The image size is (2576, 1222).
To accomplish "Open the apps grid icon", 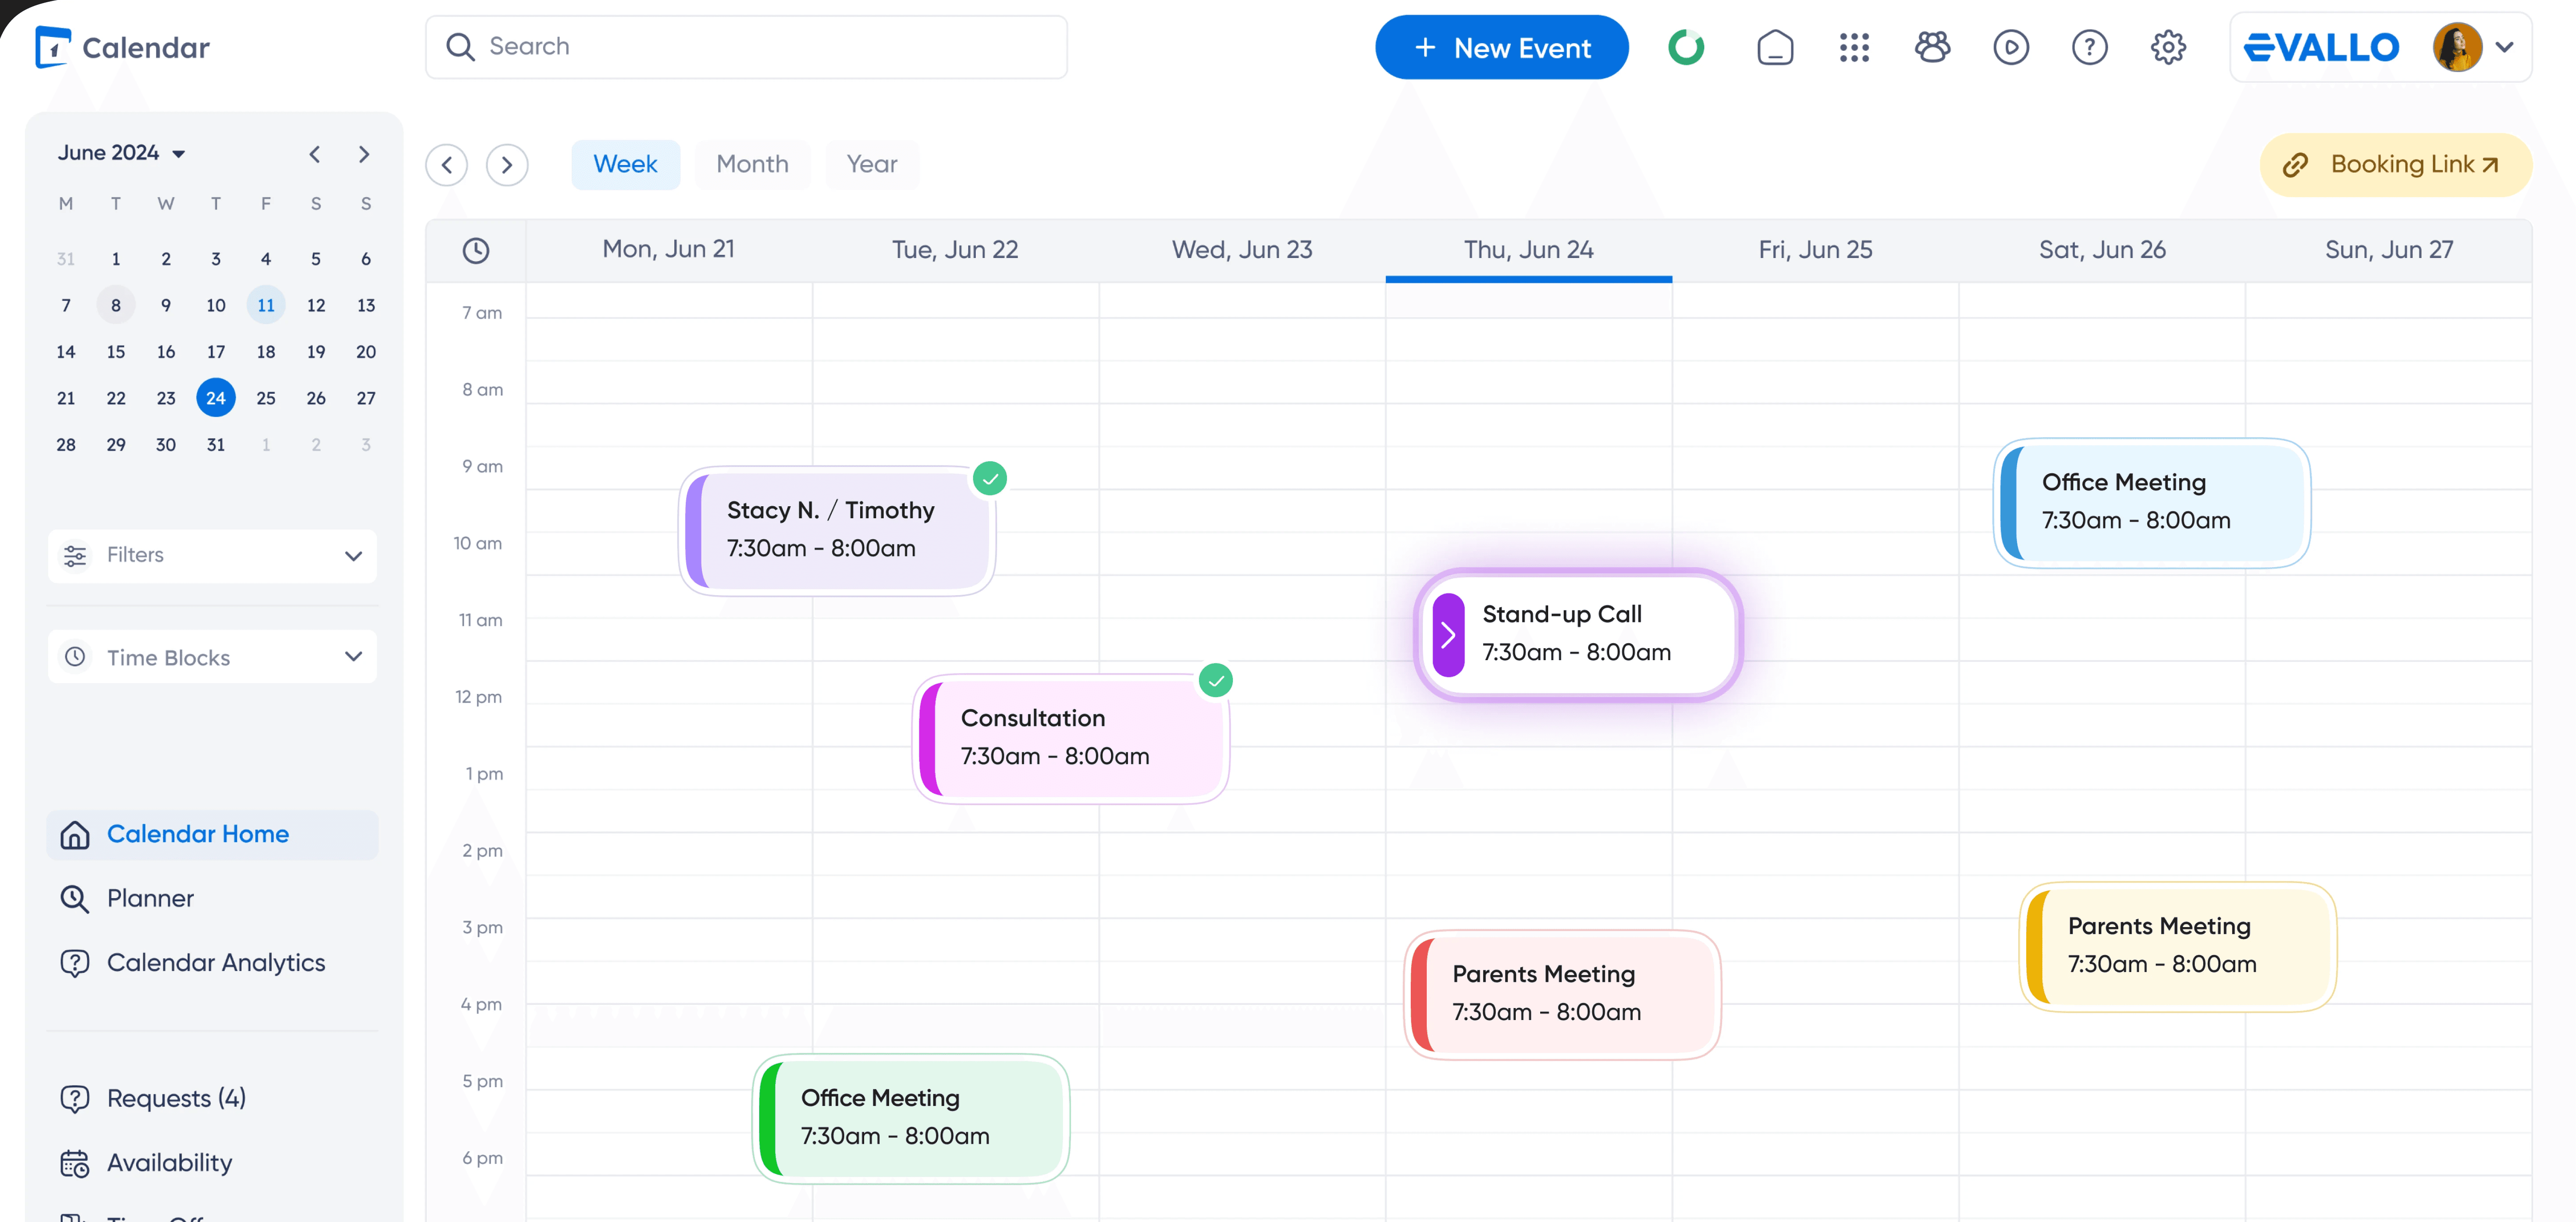I will click(x=1854, y=47).
